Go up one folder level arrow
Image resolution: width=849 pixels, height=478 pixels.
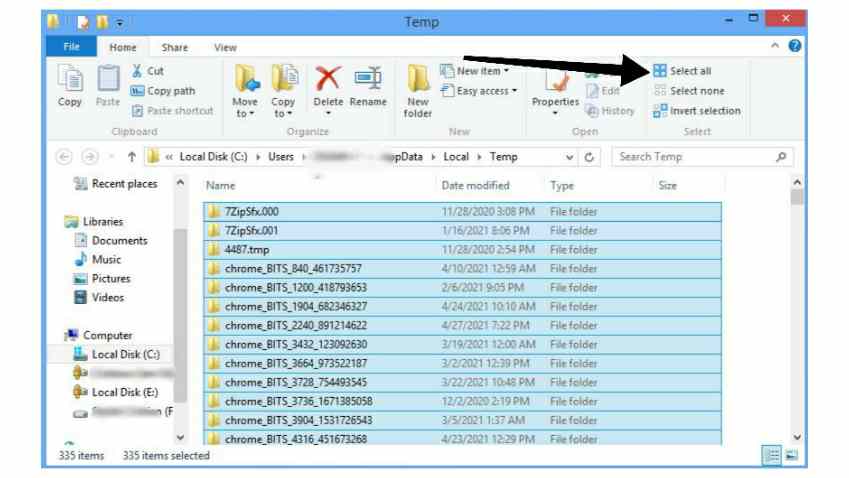click(x=132, y=157)
